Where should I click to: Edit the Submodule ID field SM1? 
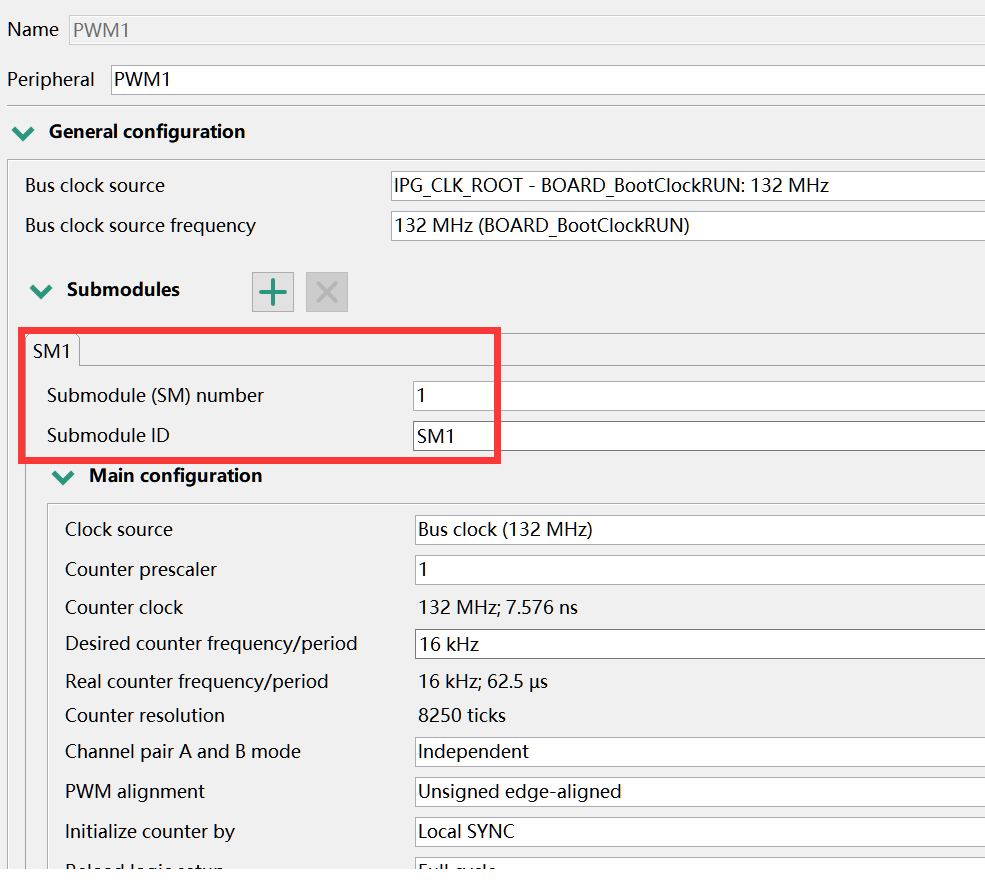(699, 436)
